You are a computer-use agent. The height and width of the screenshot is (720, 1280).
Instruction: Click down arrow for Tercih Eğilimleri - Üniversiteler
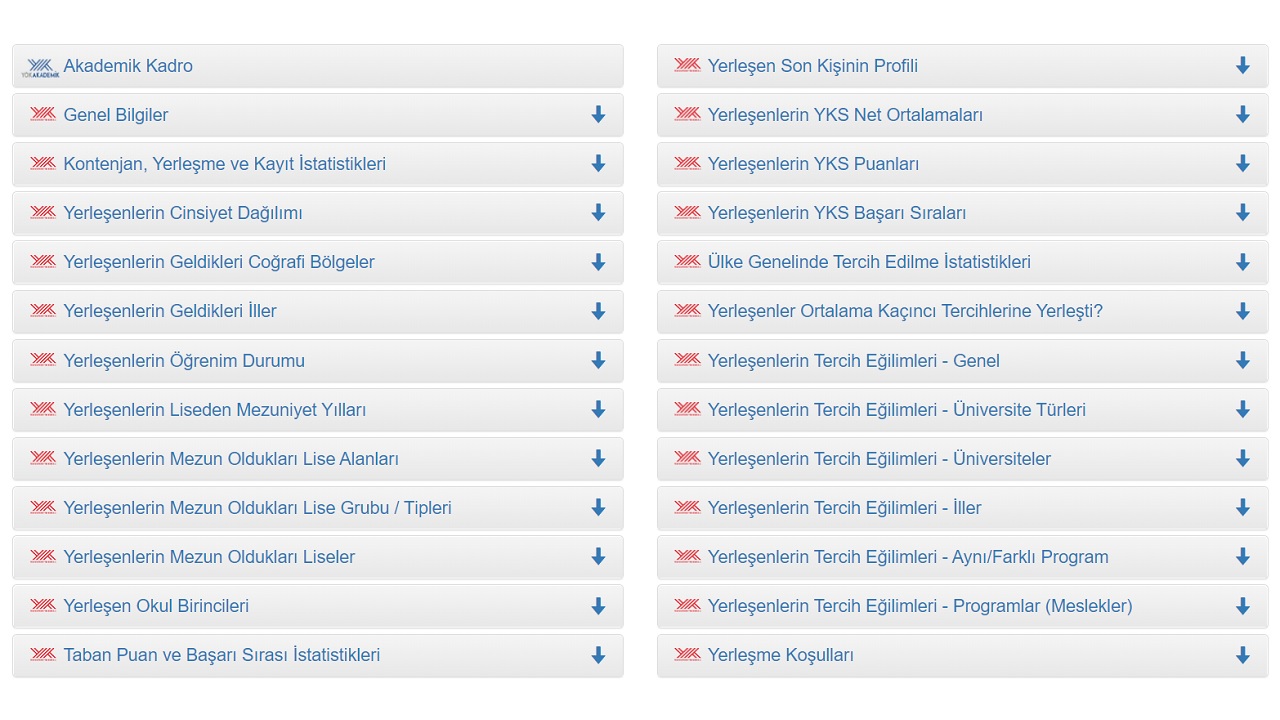(1243, 458)
